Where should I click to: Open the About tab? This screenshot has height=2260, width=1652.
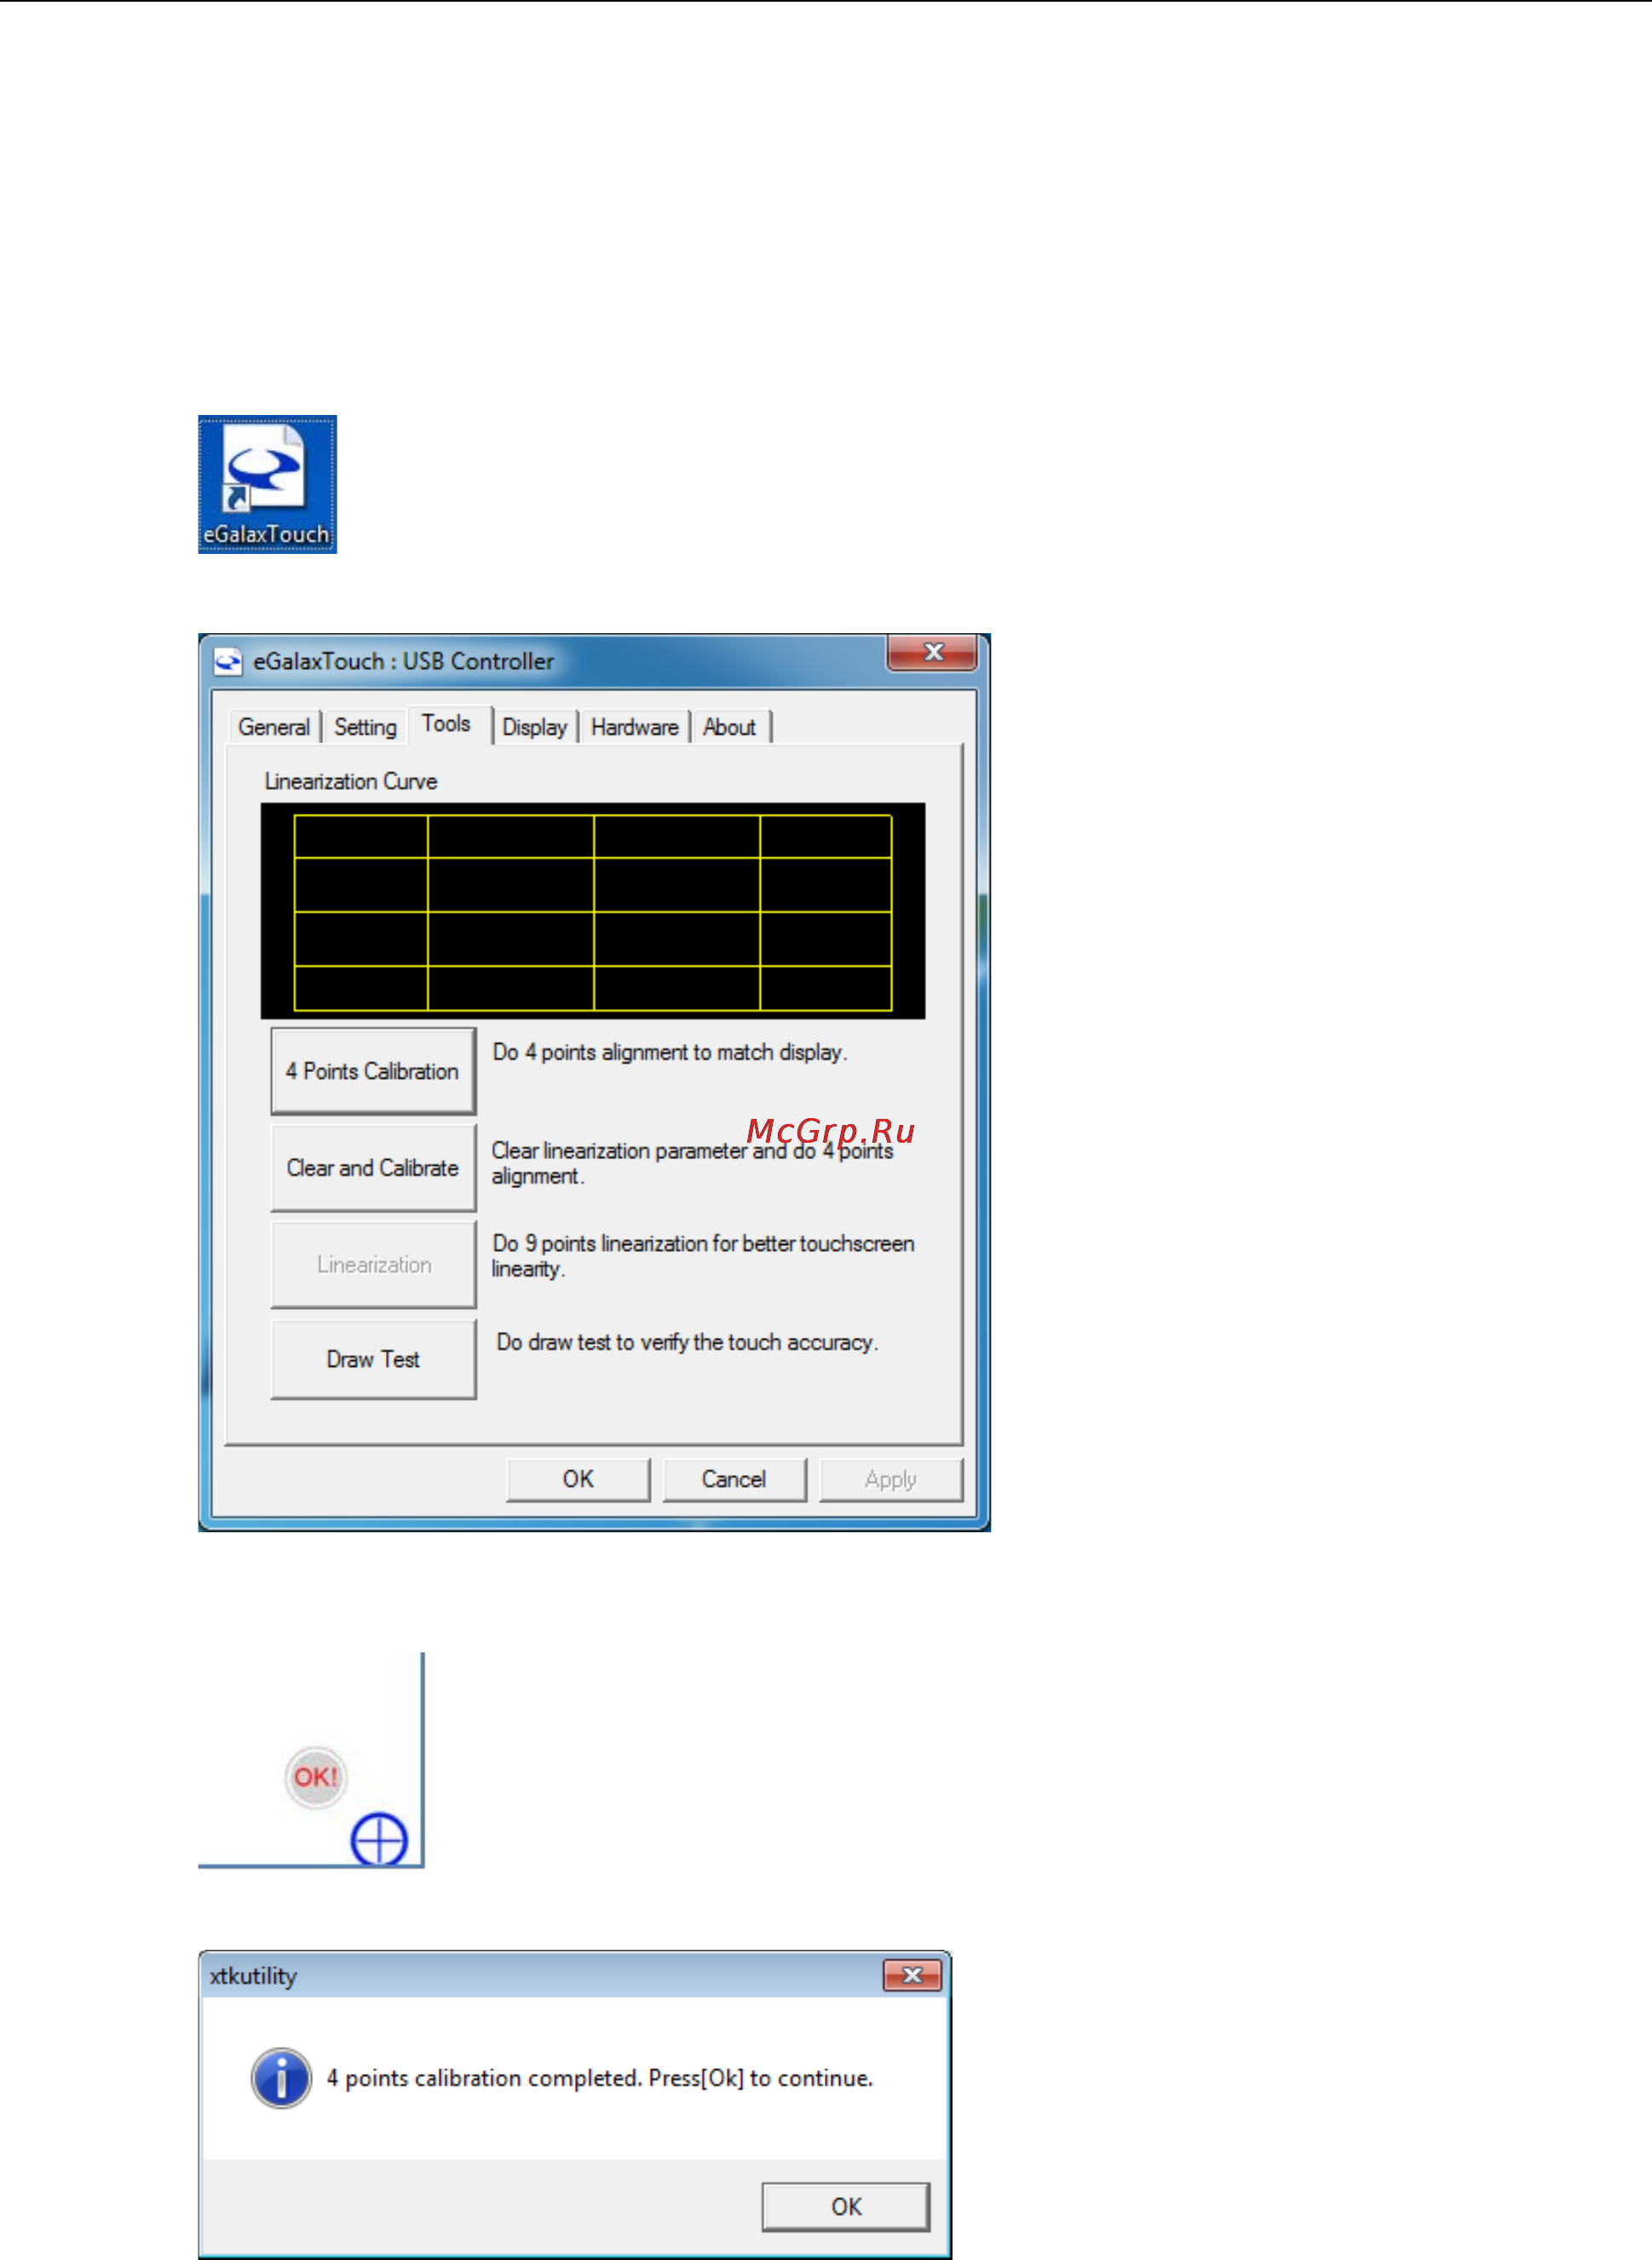(x=729, y=727)
